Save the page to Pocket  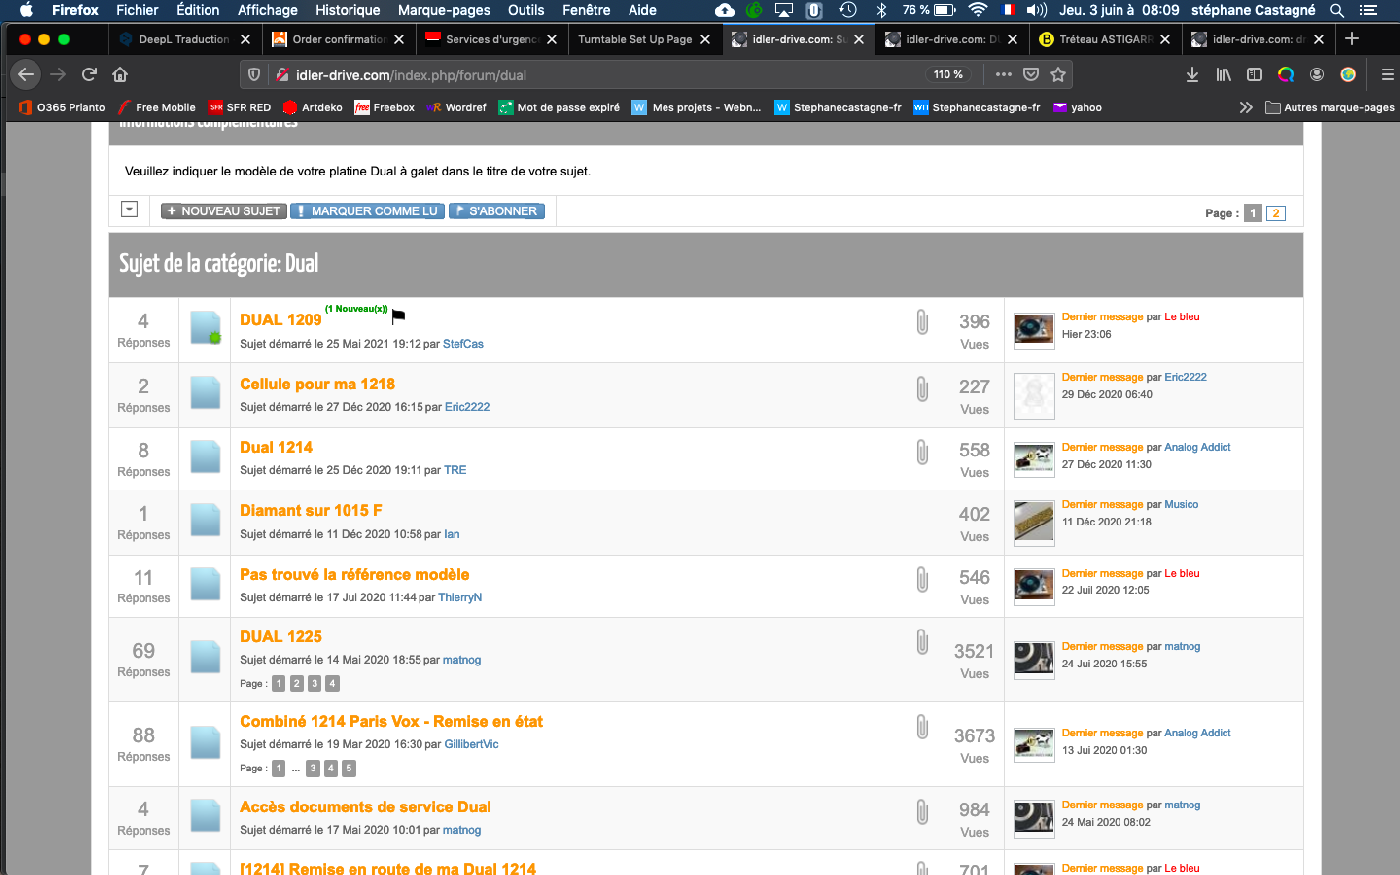tap(1031, 75)
